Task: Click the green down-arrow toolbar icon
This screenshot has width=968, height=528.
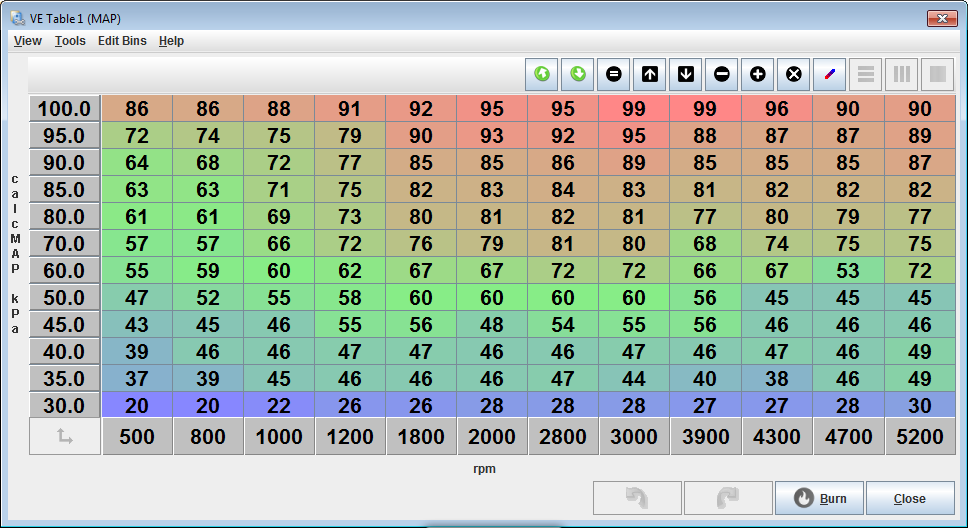Action: 578,74
